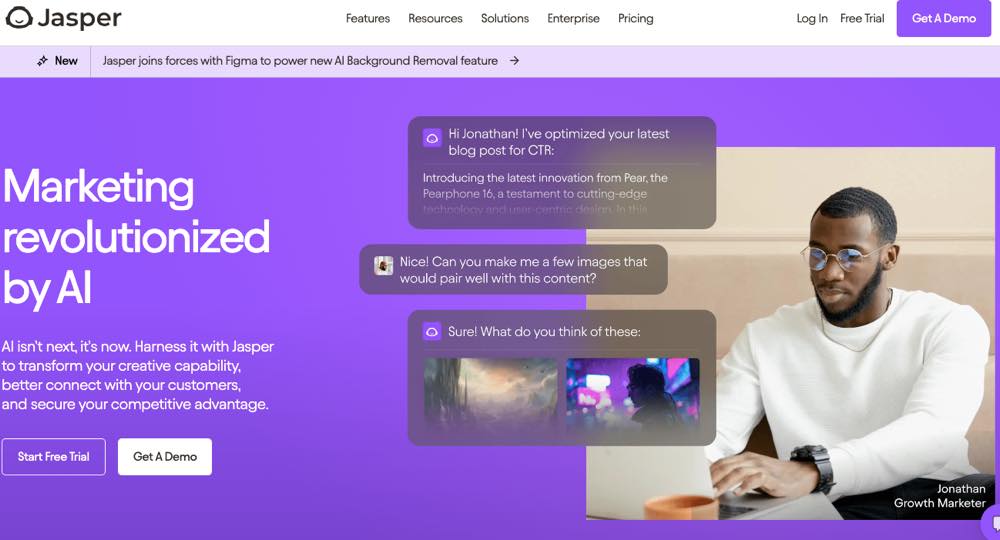Open the chat widget at bottom right
Image resolution: width=1000 pixels, height=540 pixels.
coord(992,524)
